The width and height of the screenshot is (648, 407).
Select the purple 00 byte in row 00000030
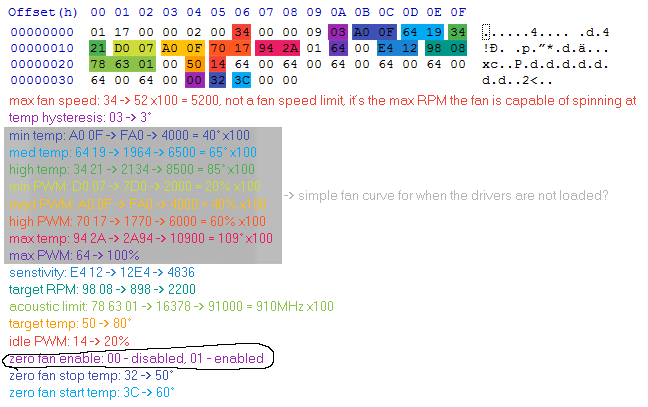point(194,80)
